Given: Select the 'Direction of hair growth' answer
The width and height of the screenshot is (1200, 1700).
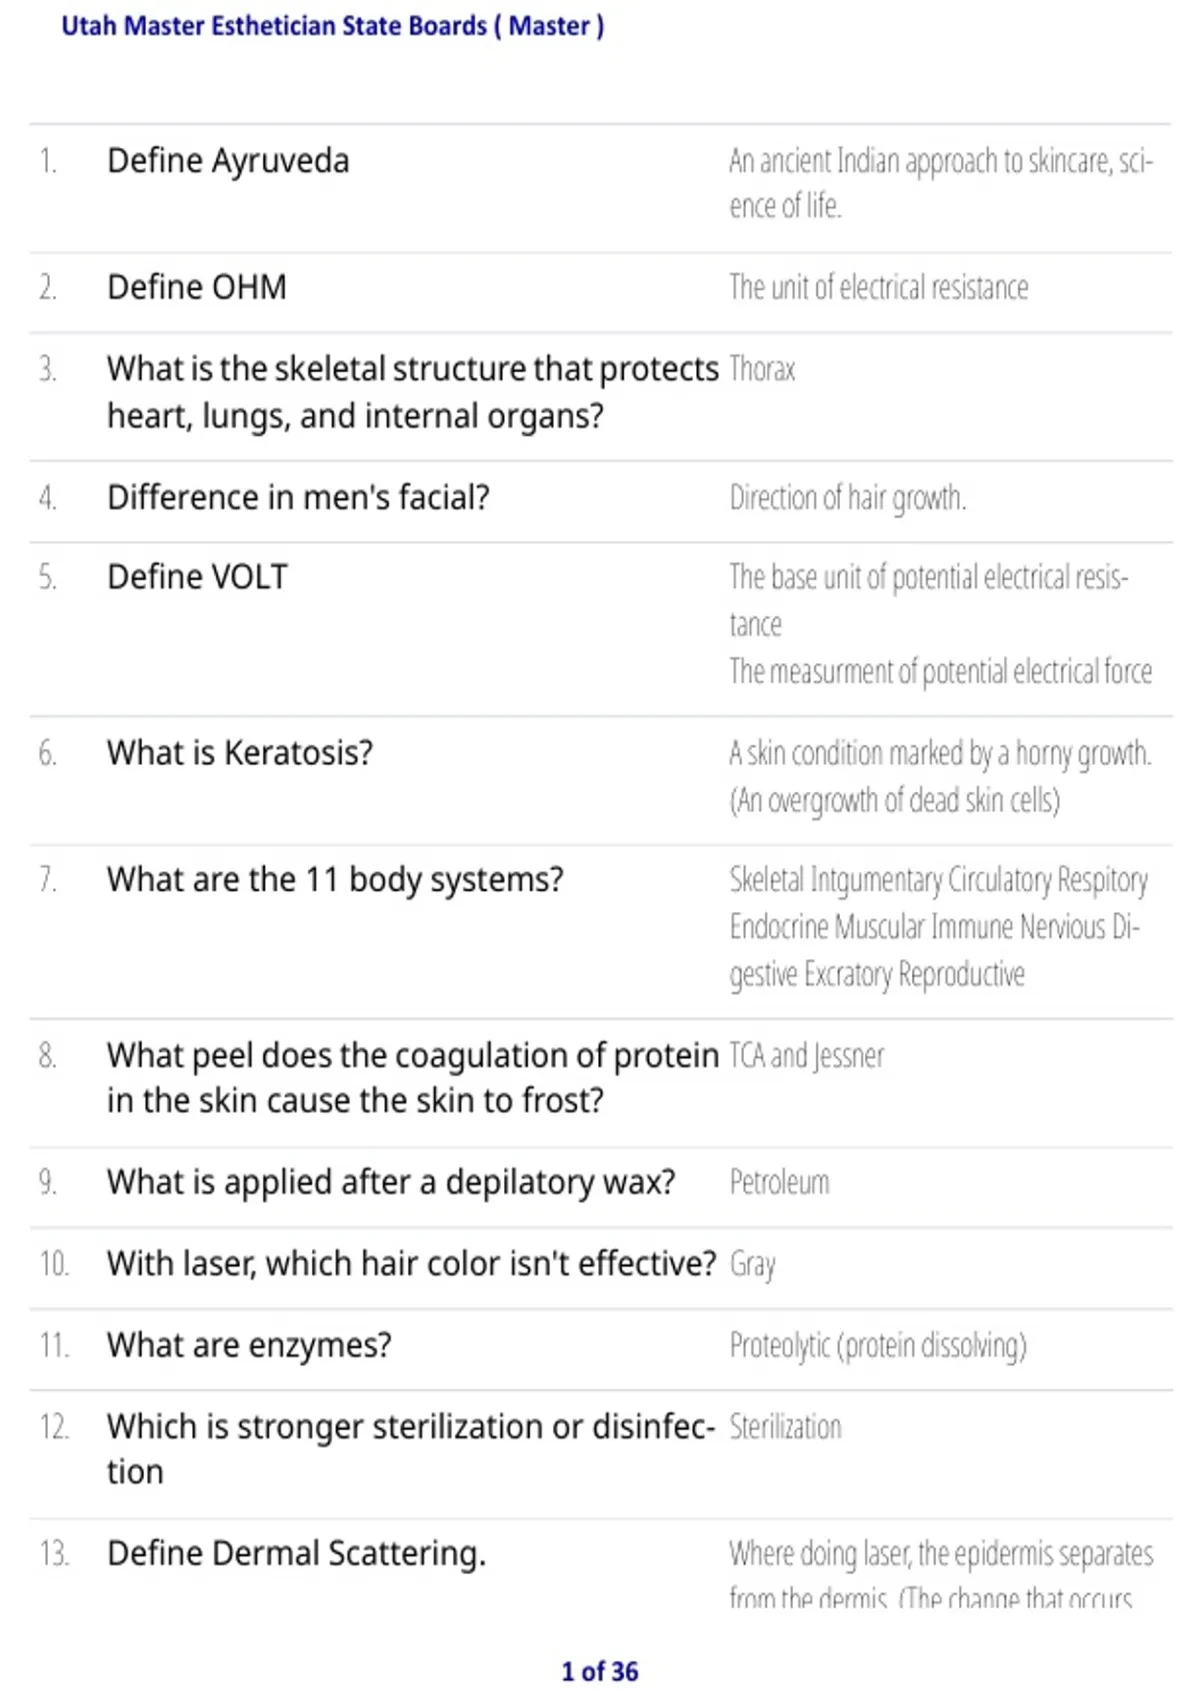Looking at the screenshot, I should 848,498.
